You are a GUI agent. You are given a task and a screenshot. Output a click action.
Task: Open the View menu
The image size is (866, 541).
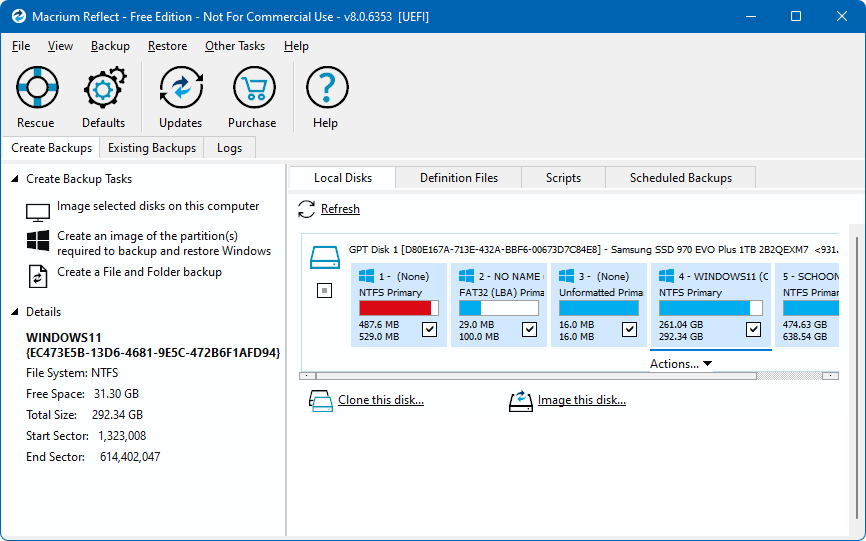coord(60,46)
